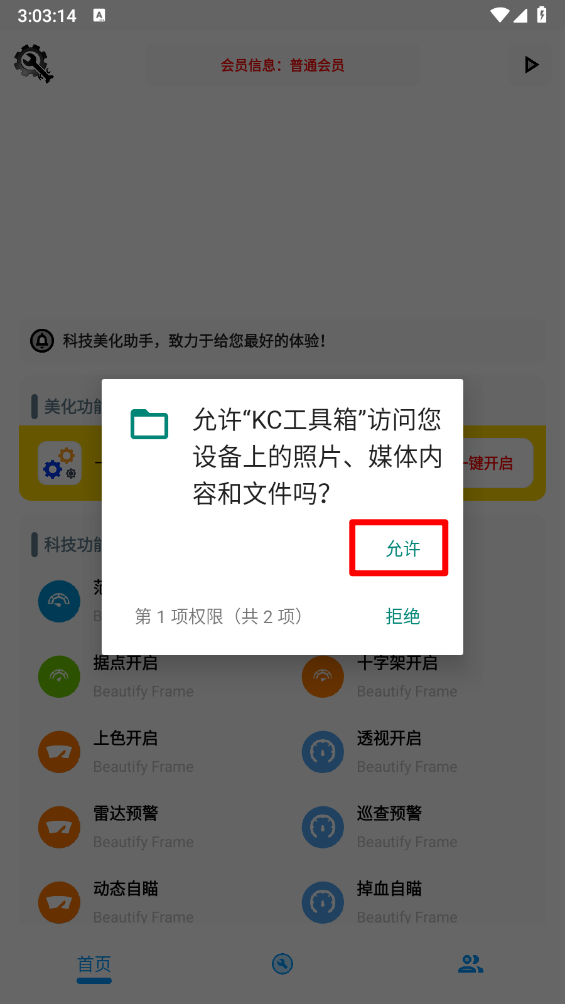
Task: Tap the blue gears icon in yellow banner
Action: point(60,463)
